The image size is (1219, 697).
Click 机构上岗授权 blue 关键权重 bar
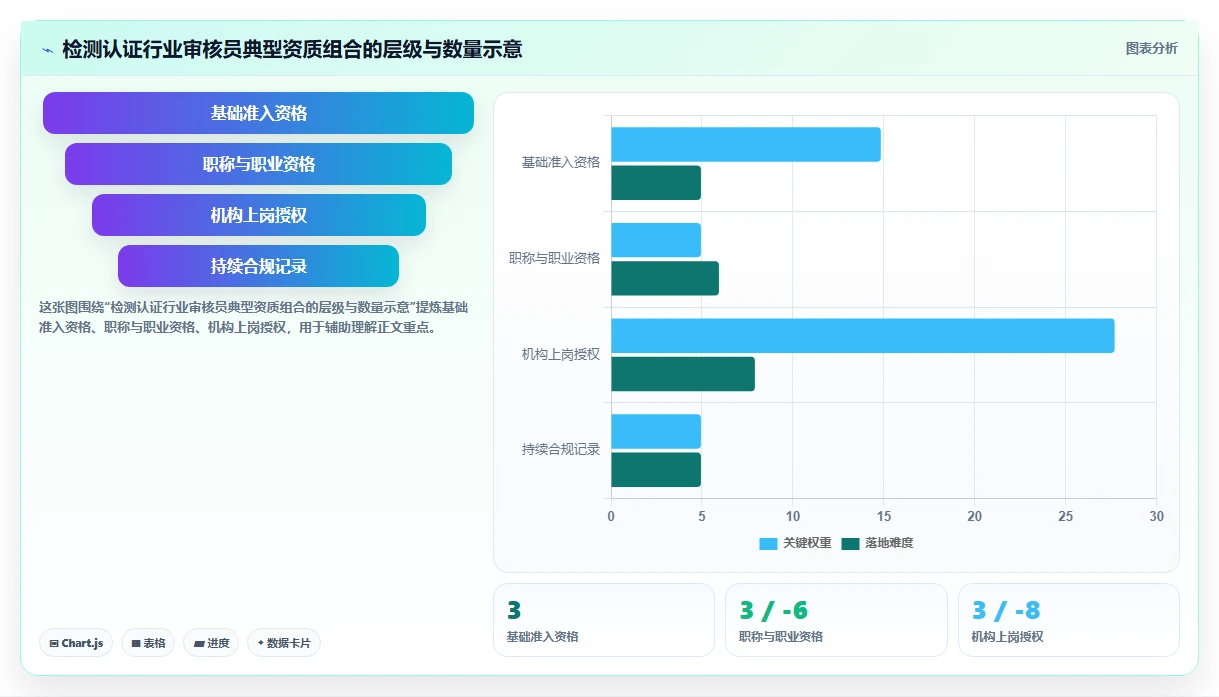[863, 336]
